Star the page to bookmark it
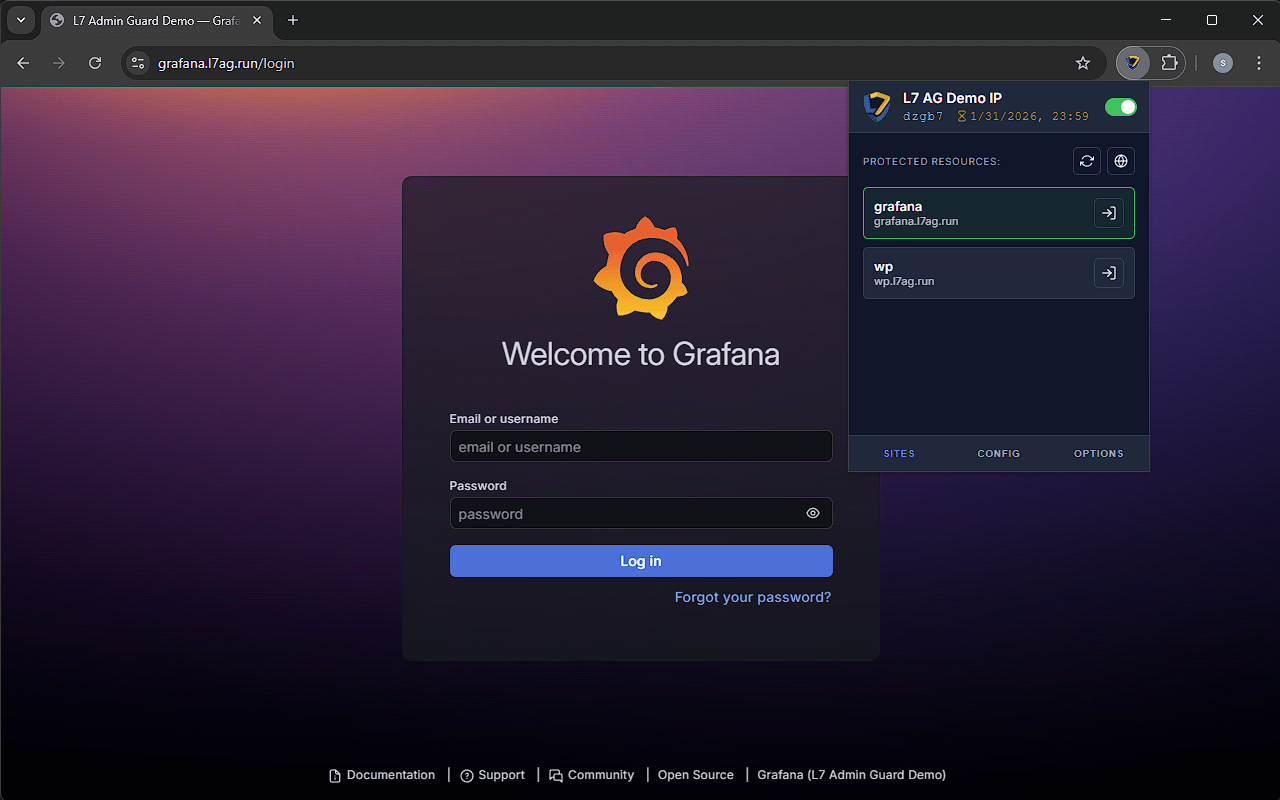Image resolution: width=1280 pixels, height=800 pixels. coord(1083,62)
